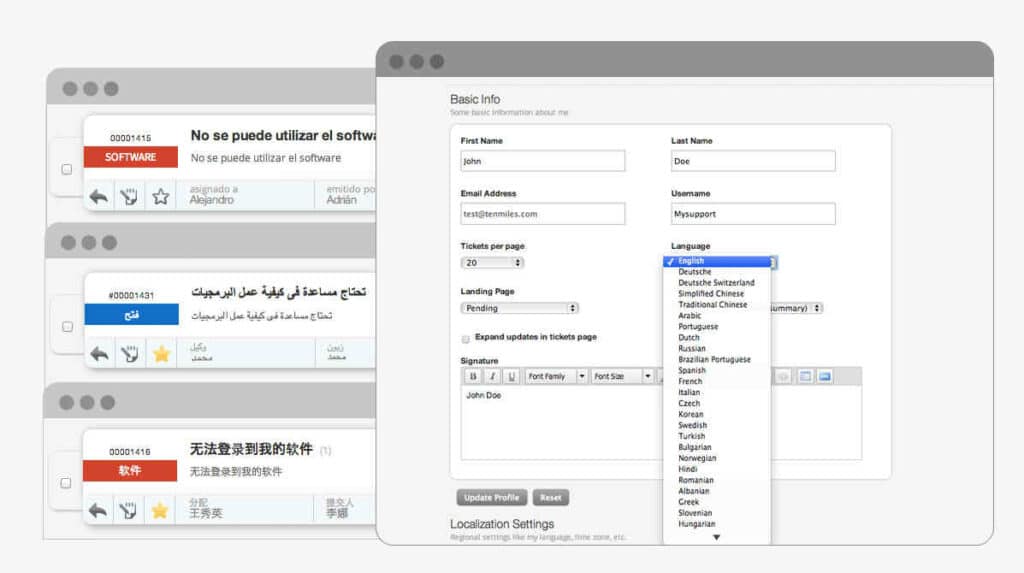This screenshot has width=1024, height=573.
Task: Select Hungarian language
Action: pos(717,524)
